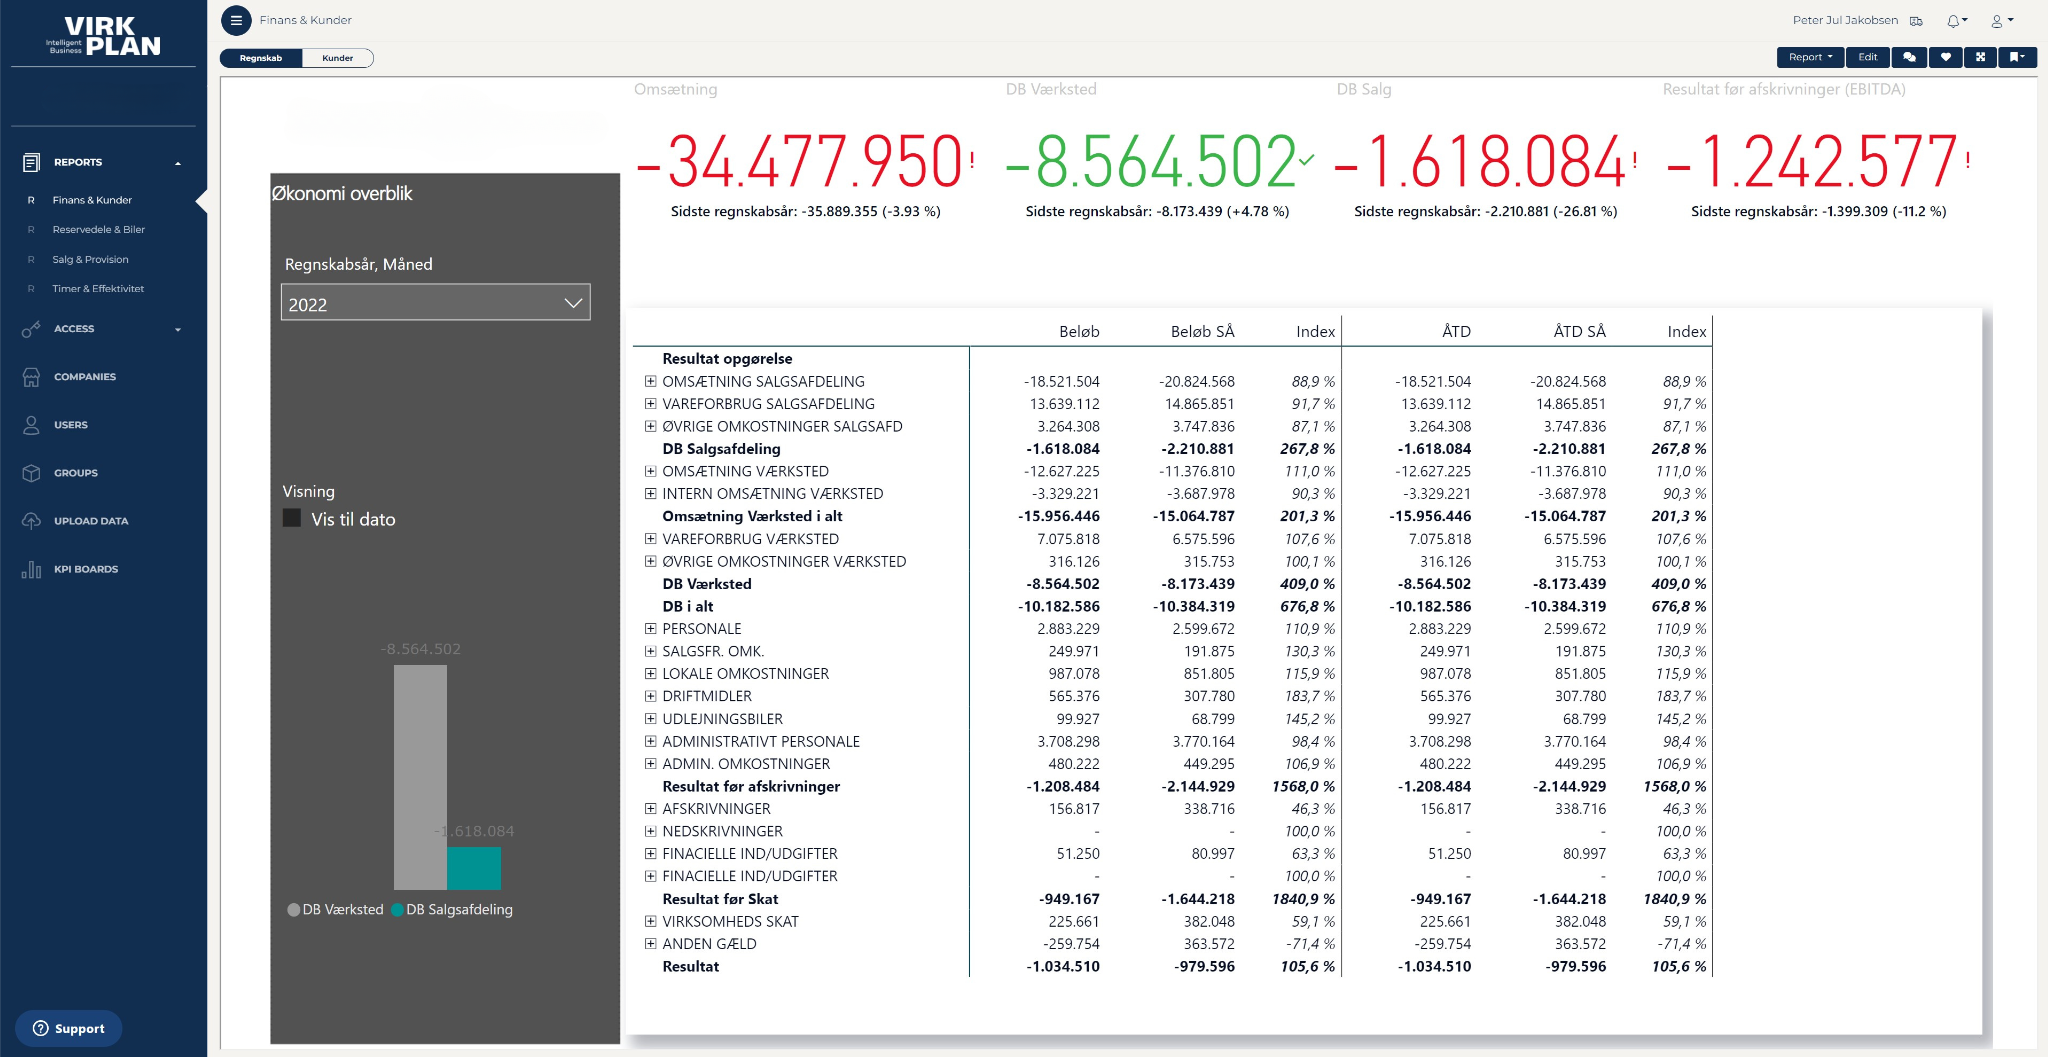
Task: Click the truck company icon beside the user name
Action: [x=1916, y=21]
